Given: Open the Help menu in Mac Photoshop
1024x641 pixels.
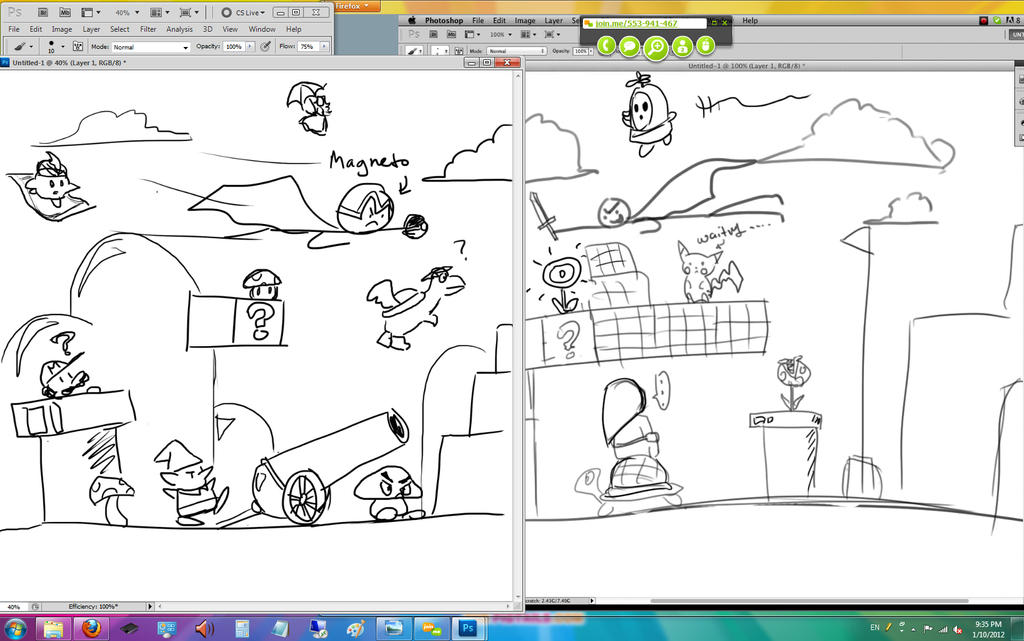Looking at the screenshot, I should tap(750, 20).
